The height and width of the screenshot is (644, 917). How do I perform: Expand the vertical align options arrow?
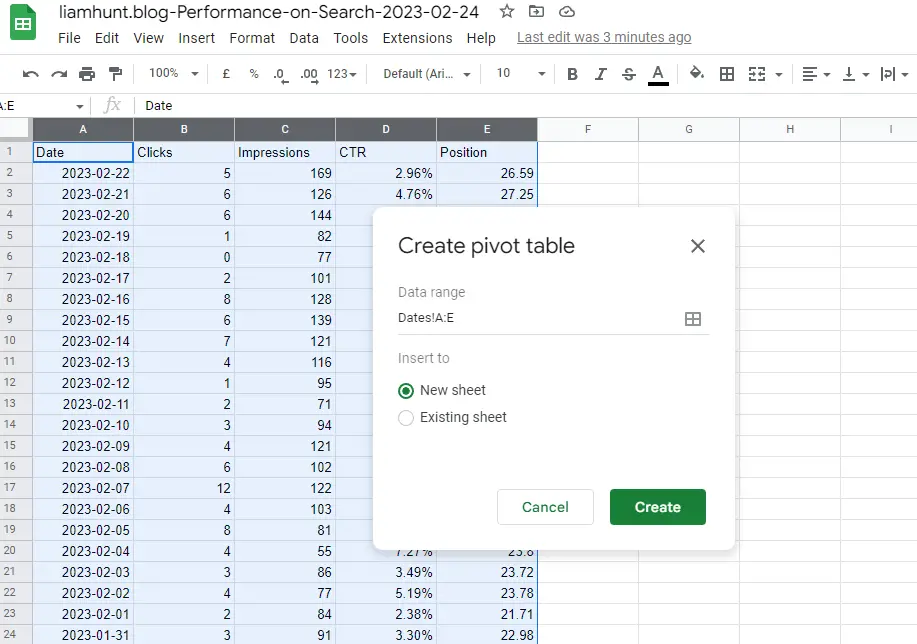866,74
